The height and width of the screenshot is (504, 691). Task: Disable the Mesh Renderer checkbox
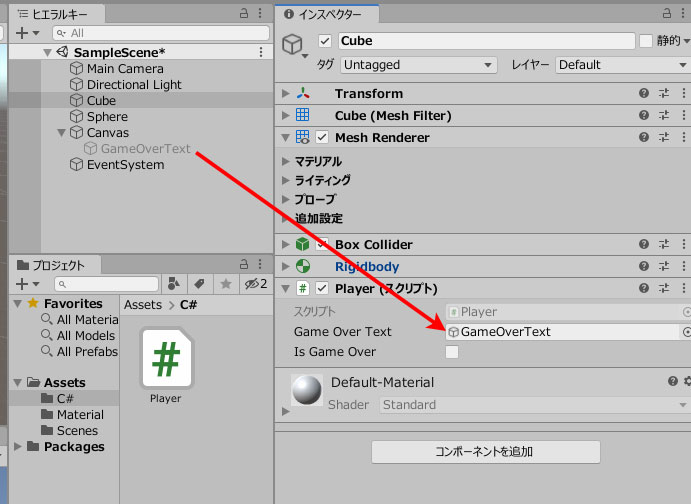322,137
